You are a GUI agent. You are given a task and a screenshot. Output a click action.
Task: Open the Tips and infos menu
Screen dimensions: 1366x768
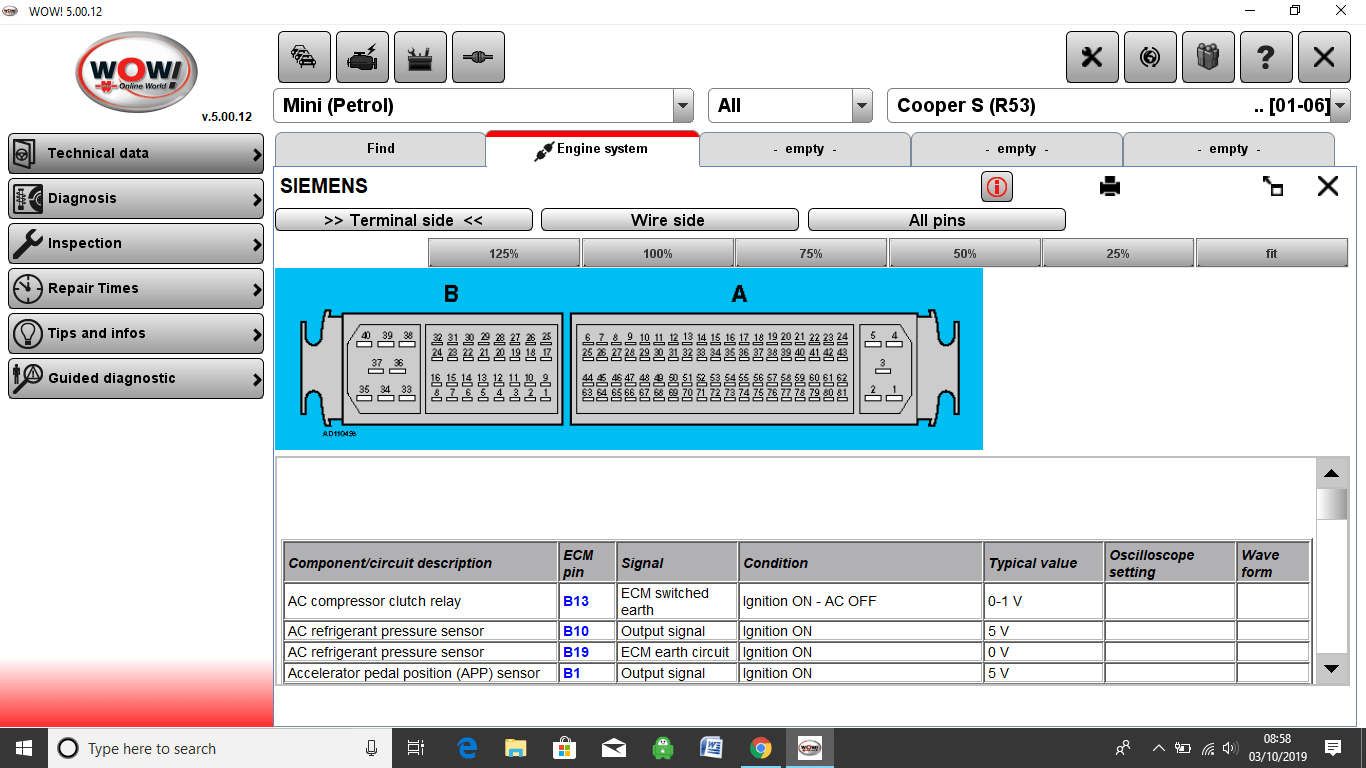(136, 334)
